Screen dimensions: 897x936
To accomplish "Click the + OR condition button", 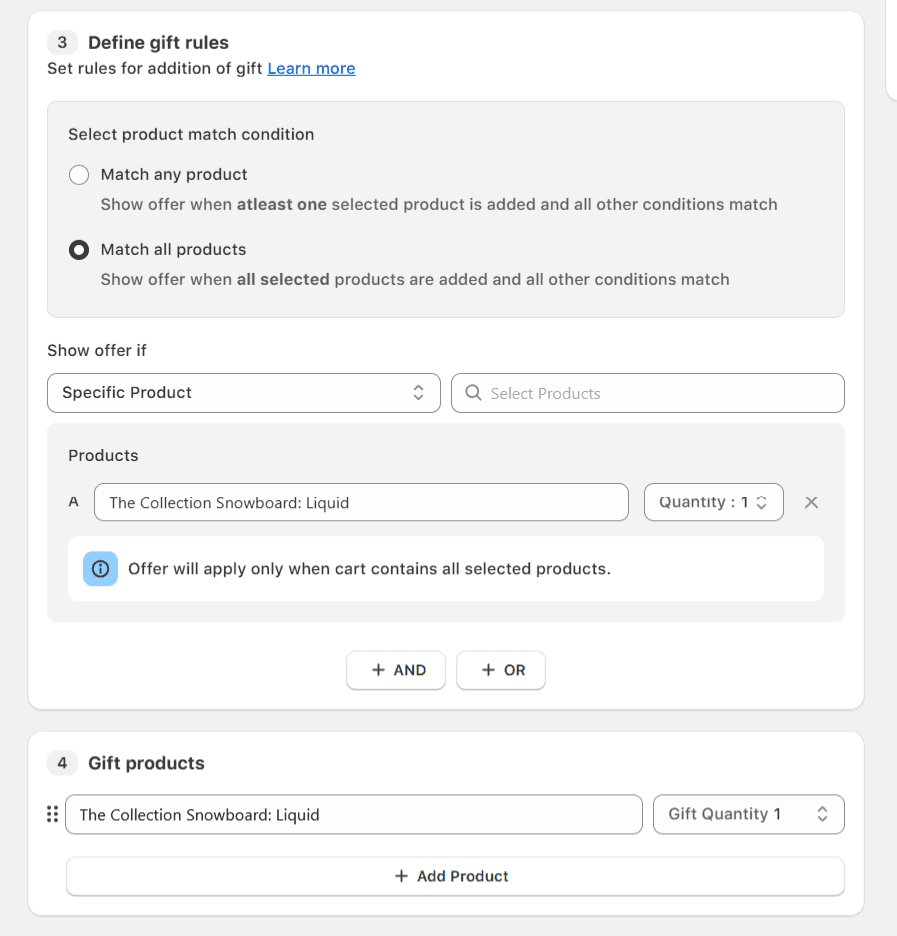I will tap(501, 670).
